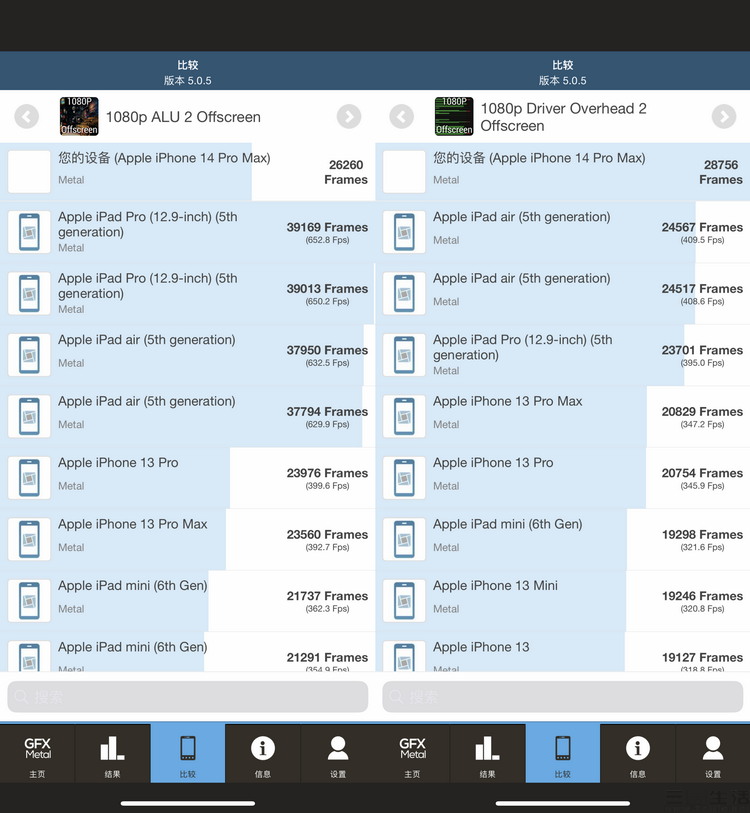Tap device icon beside 39013 Frames row
The image size is (750, 813).
(x=29, y=293)
